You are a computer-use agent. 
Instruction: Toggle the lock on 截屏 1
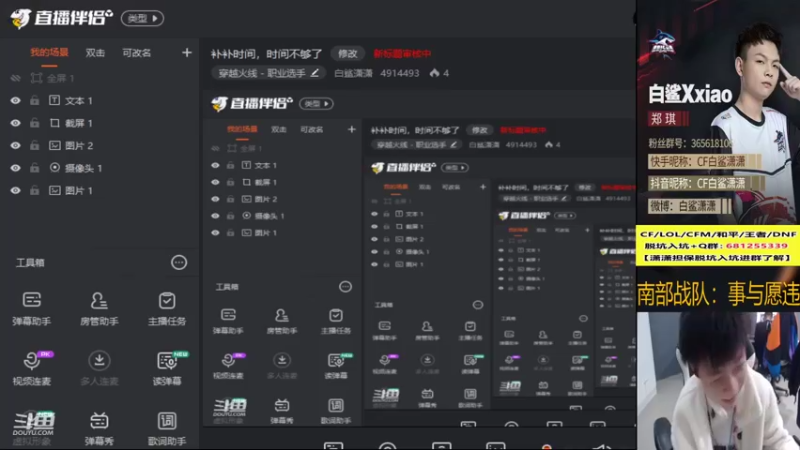(34, 123)
